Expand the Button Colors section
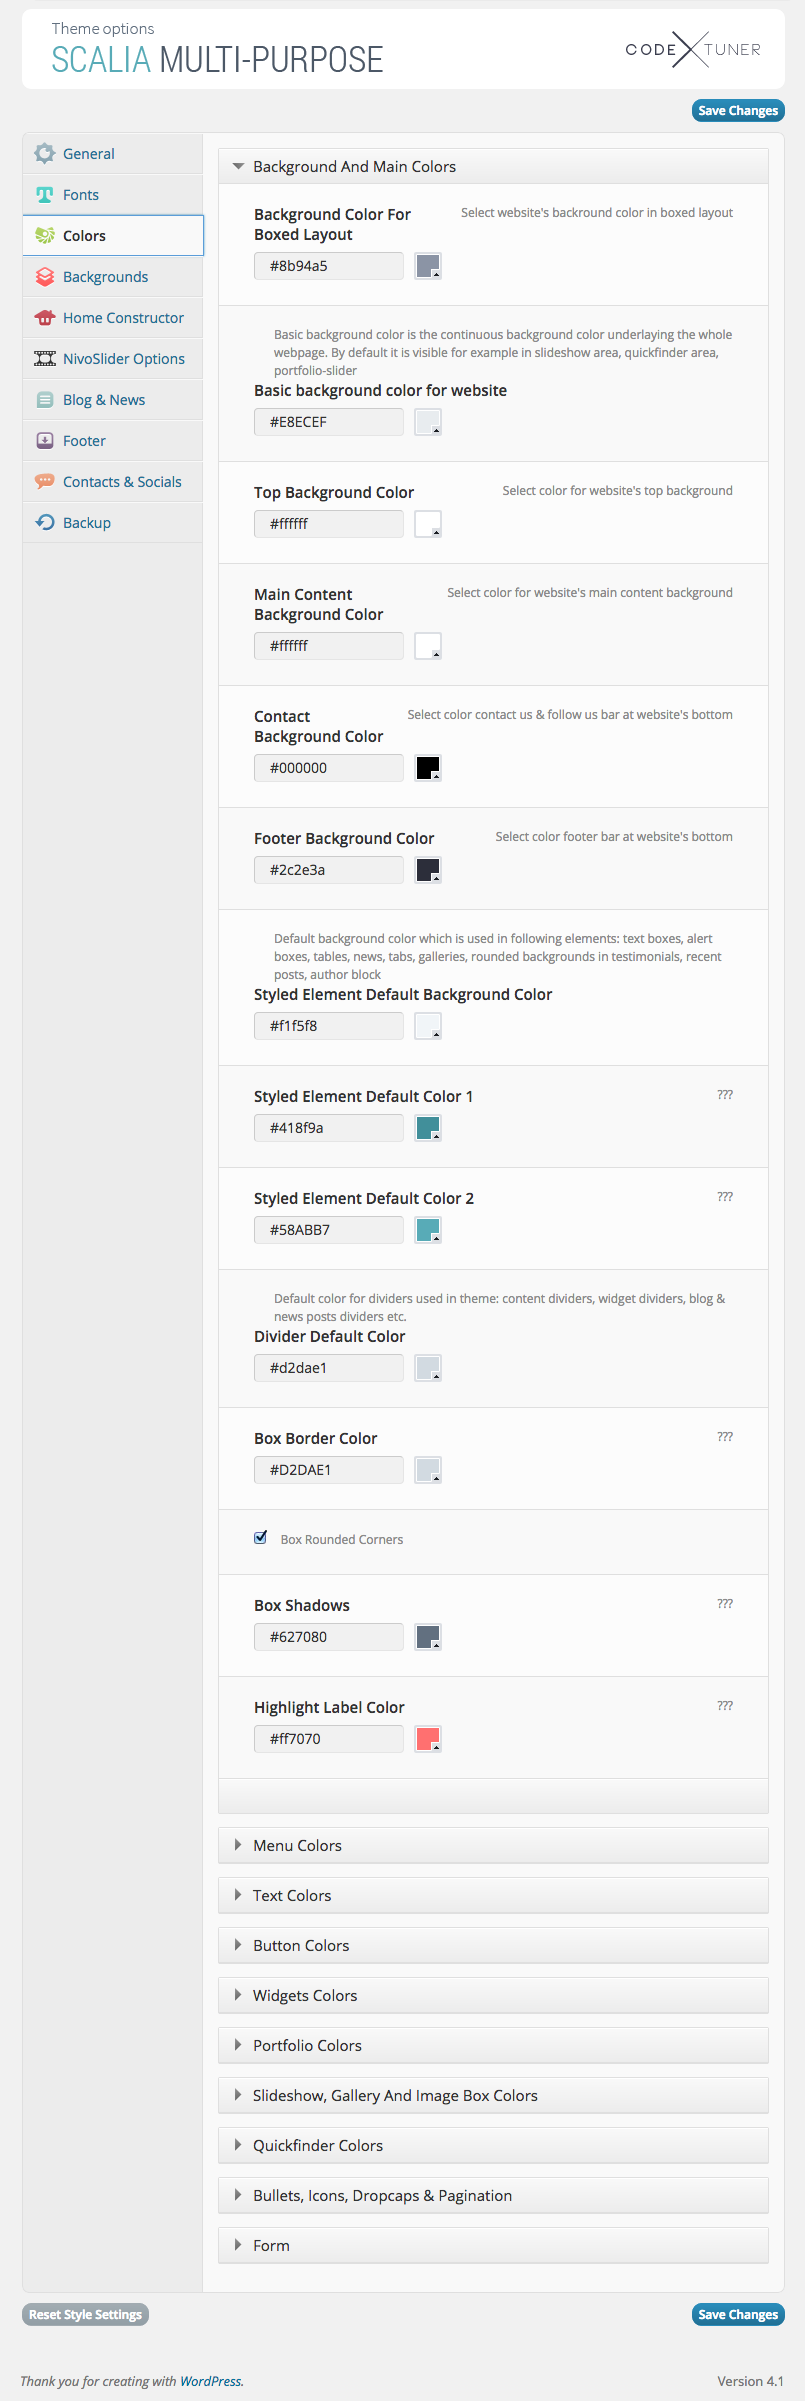805x2401 pixels. 301,1946
